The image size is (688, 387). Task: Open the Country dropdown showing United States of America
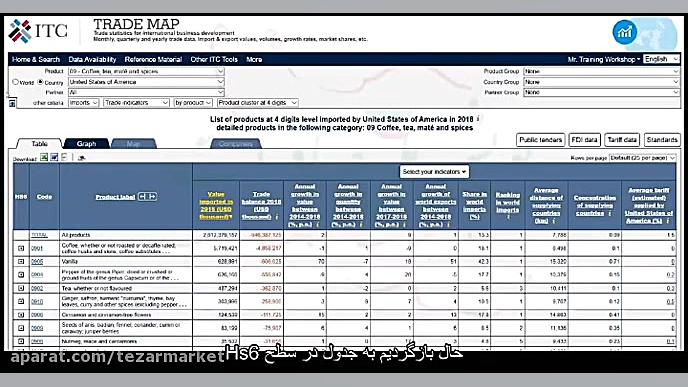[x=147, y=82]
